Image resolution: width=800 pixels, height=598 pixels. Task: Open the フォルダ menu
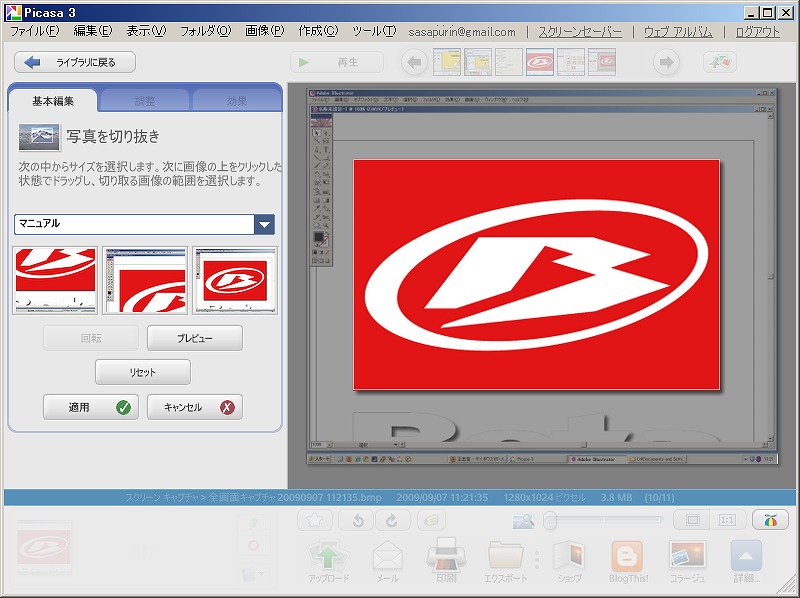(x=206, y=31)
